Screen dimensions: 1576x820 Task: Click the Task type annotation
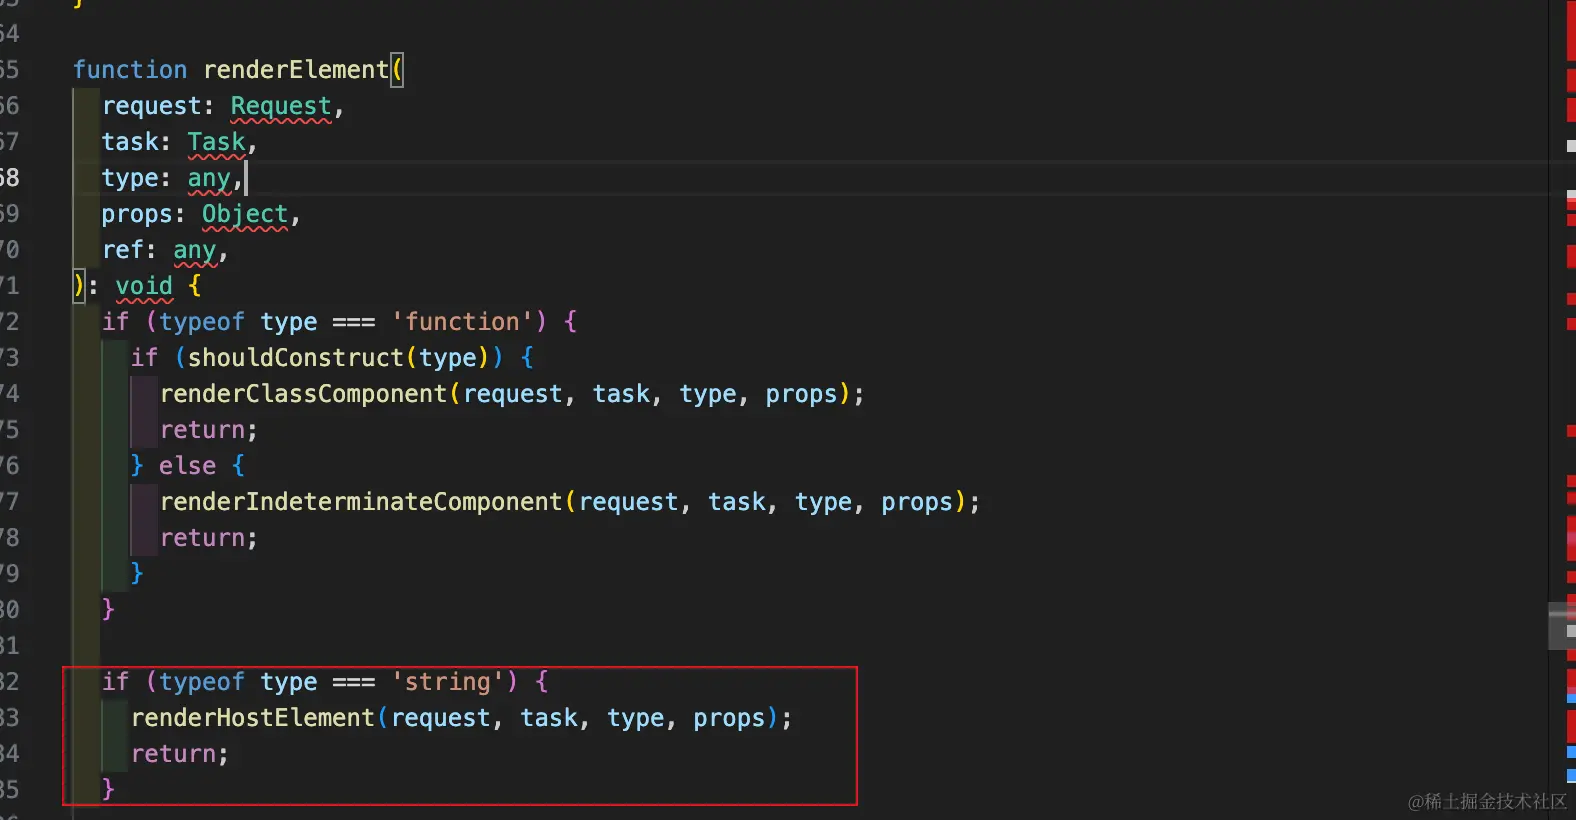[x=216, y=142]
